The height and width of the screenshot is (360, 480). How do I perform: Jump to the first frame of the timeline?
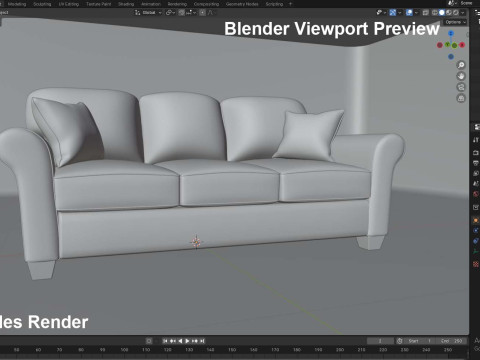[x=165, y=341]
